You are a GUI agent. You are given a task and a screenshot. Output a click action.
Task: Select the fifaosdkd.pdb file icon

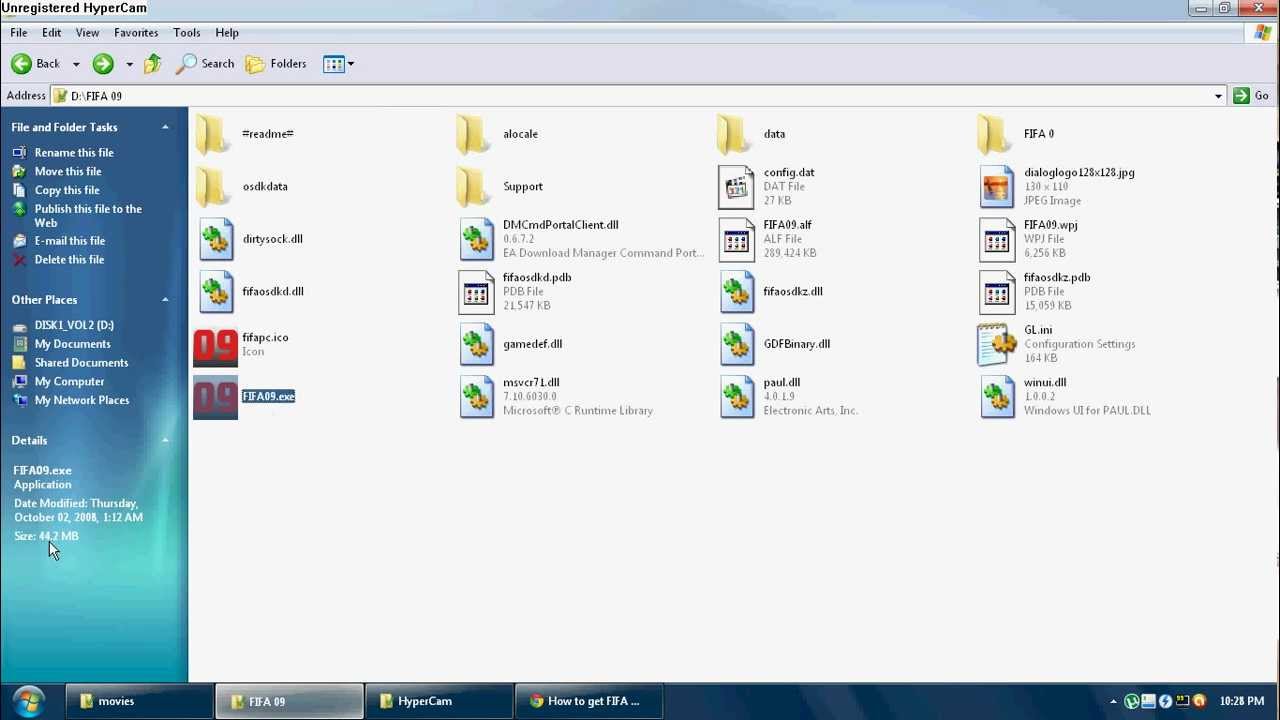coord(476,292)
